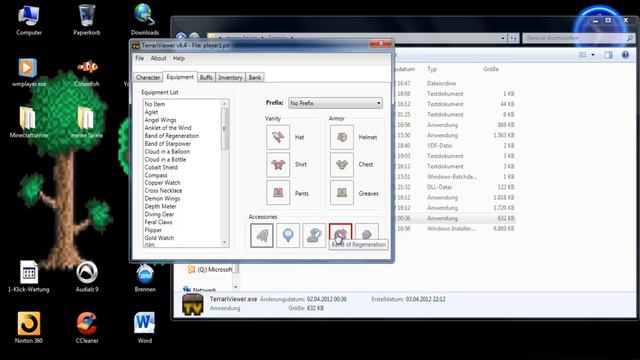Select No Item in equipment list
This screenshot has height=360, width=640.
click(155, 104)
